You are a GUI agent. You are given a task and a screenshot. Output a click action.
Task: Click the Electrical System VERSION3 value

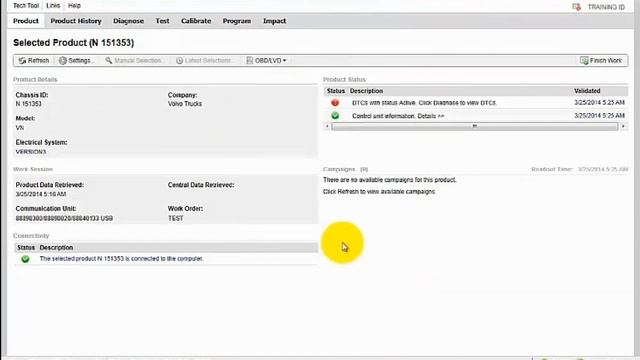tap(31, 152)
